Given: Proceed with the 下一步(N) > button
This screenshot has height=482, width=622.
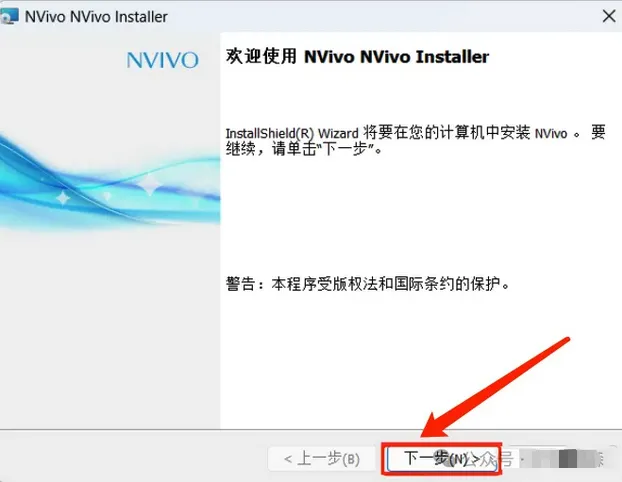Looking at the screenshot, I should point(442,459).
